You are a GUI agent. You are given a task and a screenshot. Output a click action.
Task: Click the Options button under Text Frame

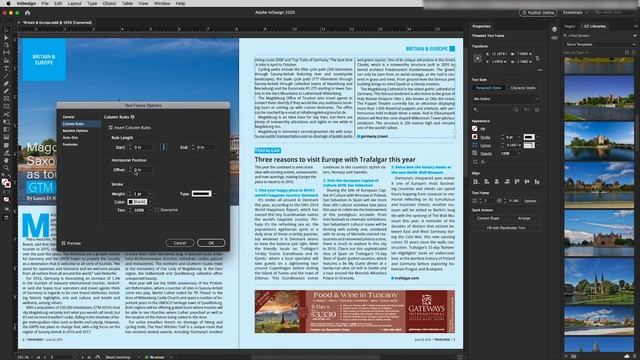point(530,201)
